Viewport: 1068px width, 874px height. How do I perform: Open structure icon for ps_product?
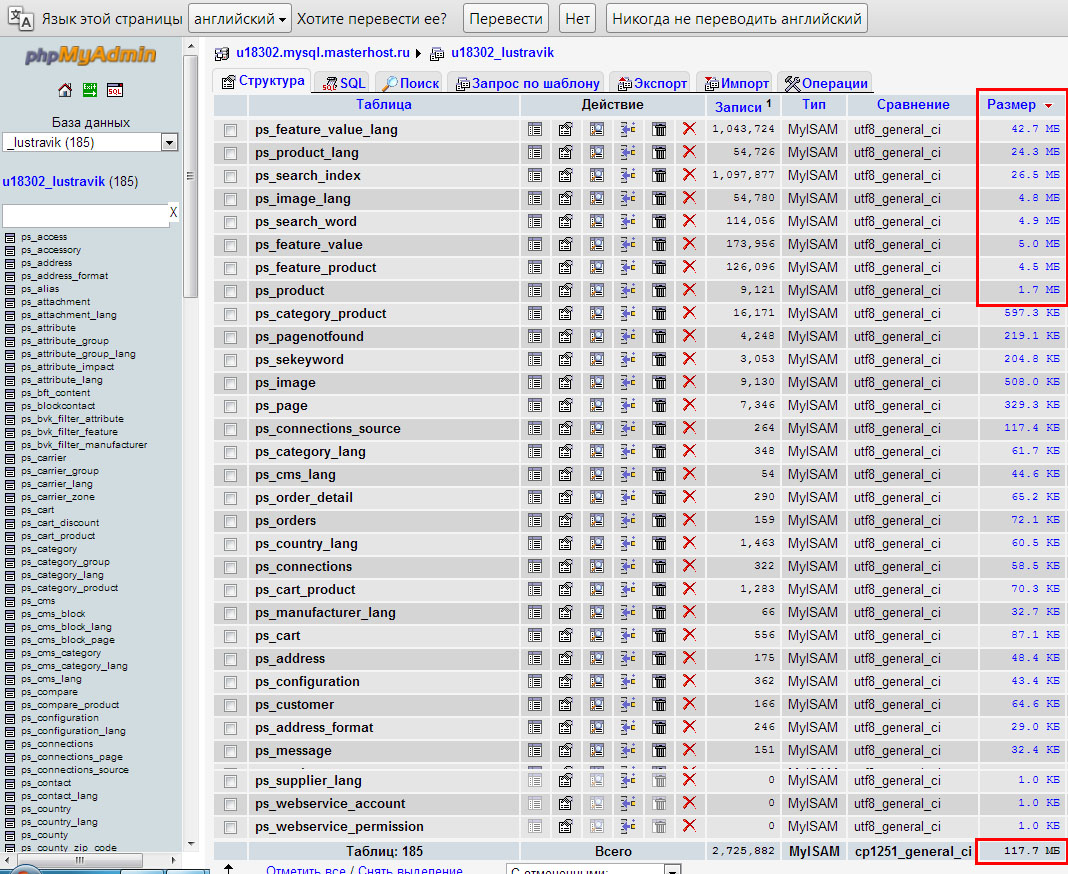point(565,290)
